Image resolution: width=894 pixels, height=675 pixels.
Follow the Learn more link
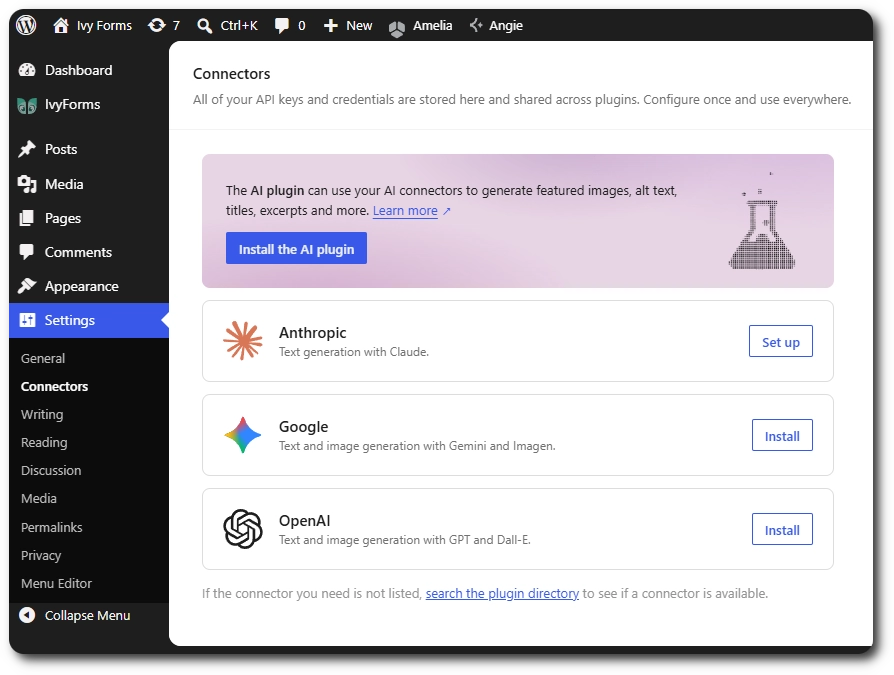[405, 210]
